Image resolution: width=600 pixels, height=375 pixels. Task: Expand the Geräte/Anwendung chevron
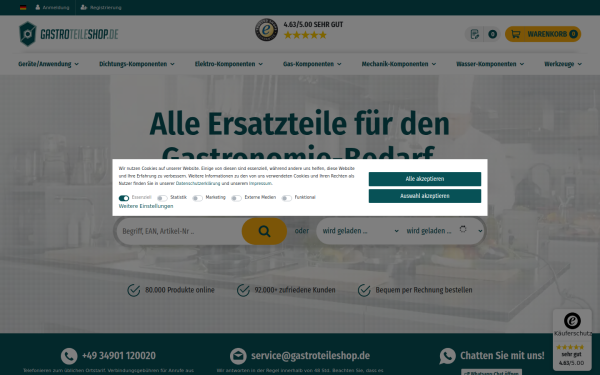pyautogui.click(x=77, y=64)
